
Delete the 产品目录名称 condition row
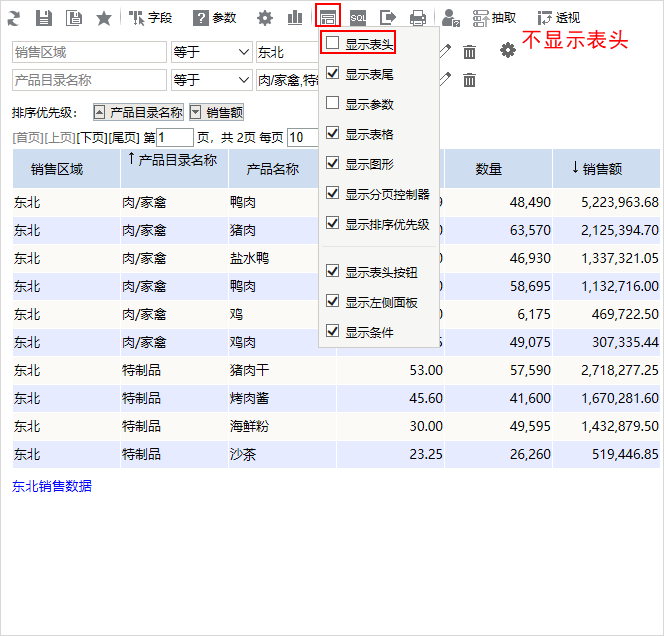[469, 80]
